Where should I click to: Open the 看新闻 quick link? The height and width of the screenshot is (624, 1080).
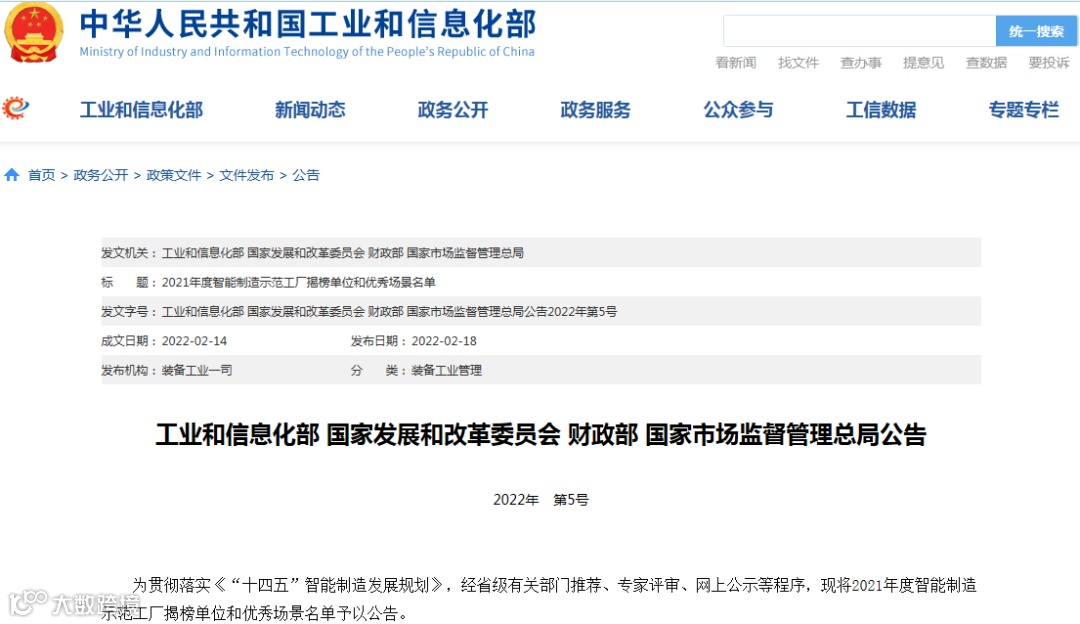(x=736, y=63)
